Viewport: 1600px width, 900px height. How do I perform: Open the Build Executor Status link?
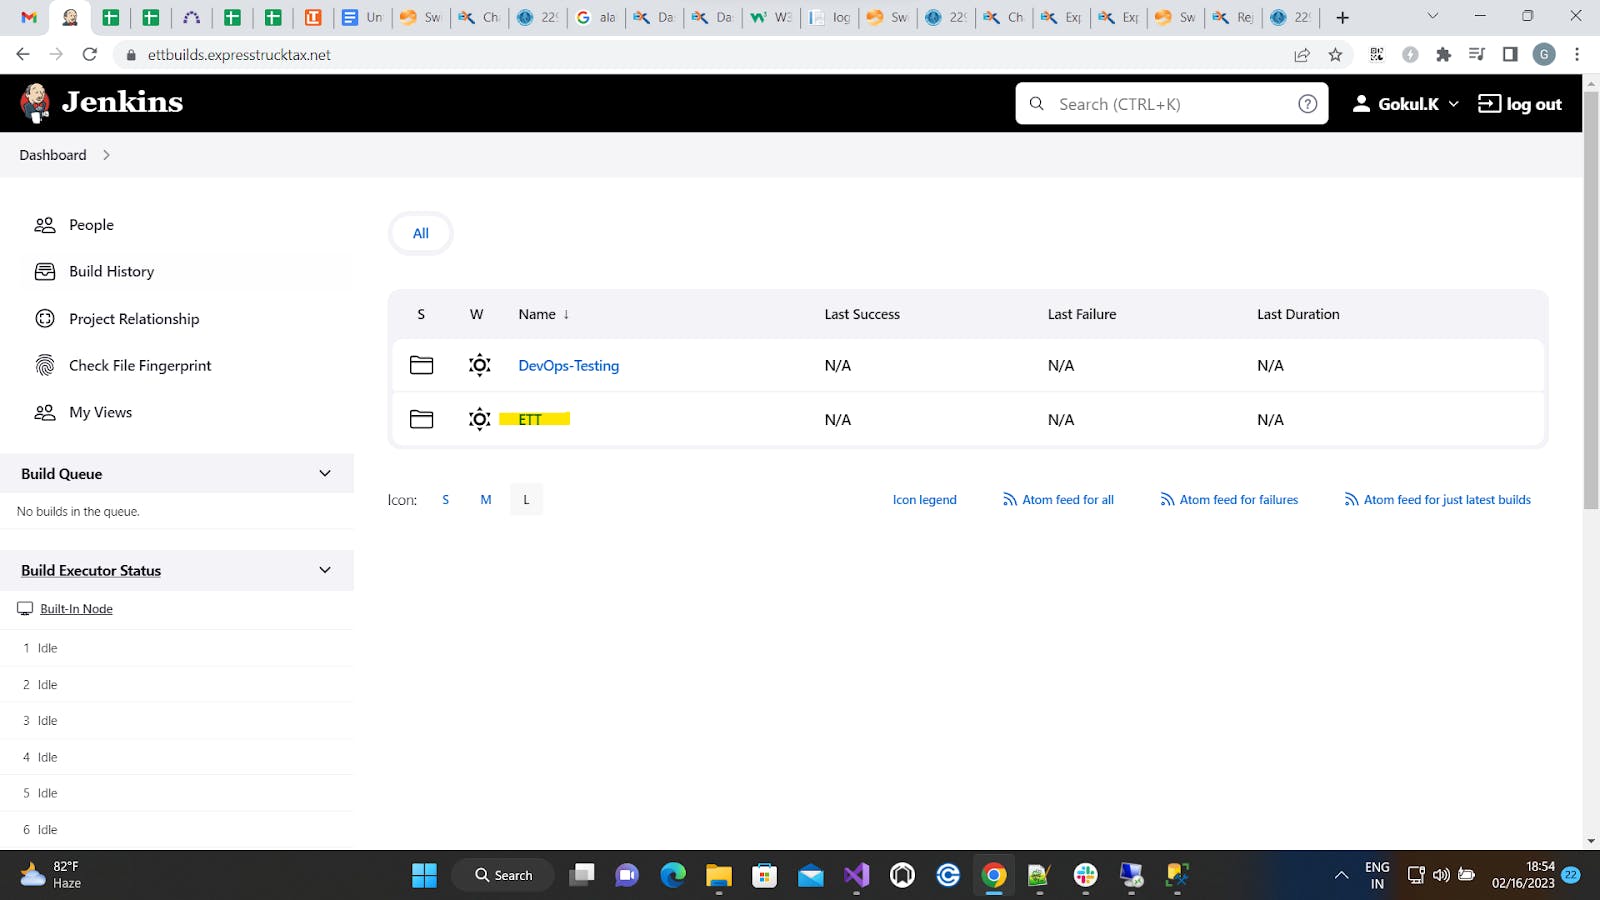(x=91, y=571)
